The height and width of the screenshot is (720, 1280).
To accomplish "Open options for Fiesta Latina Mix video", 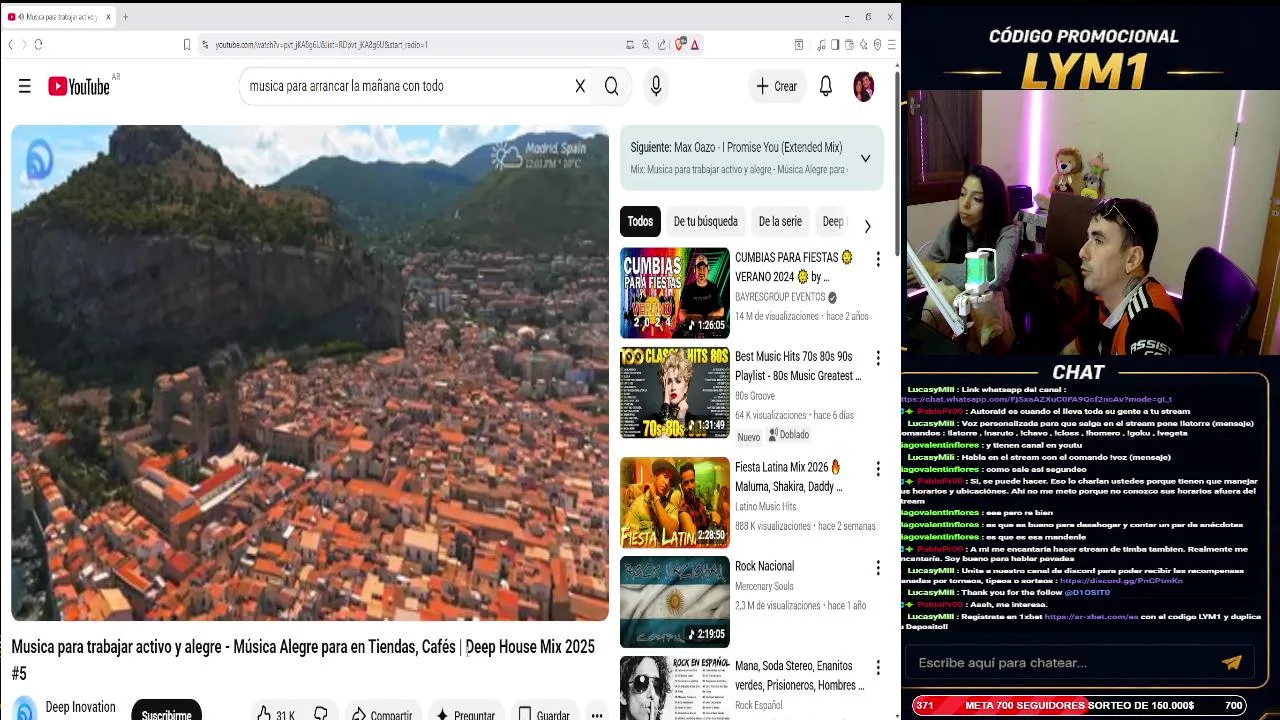I will [878, 469].
